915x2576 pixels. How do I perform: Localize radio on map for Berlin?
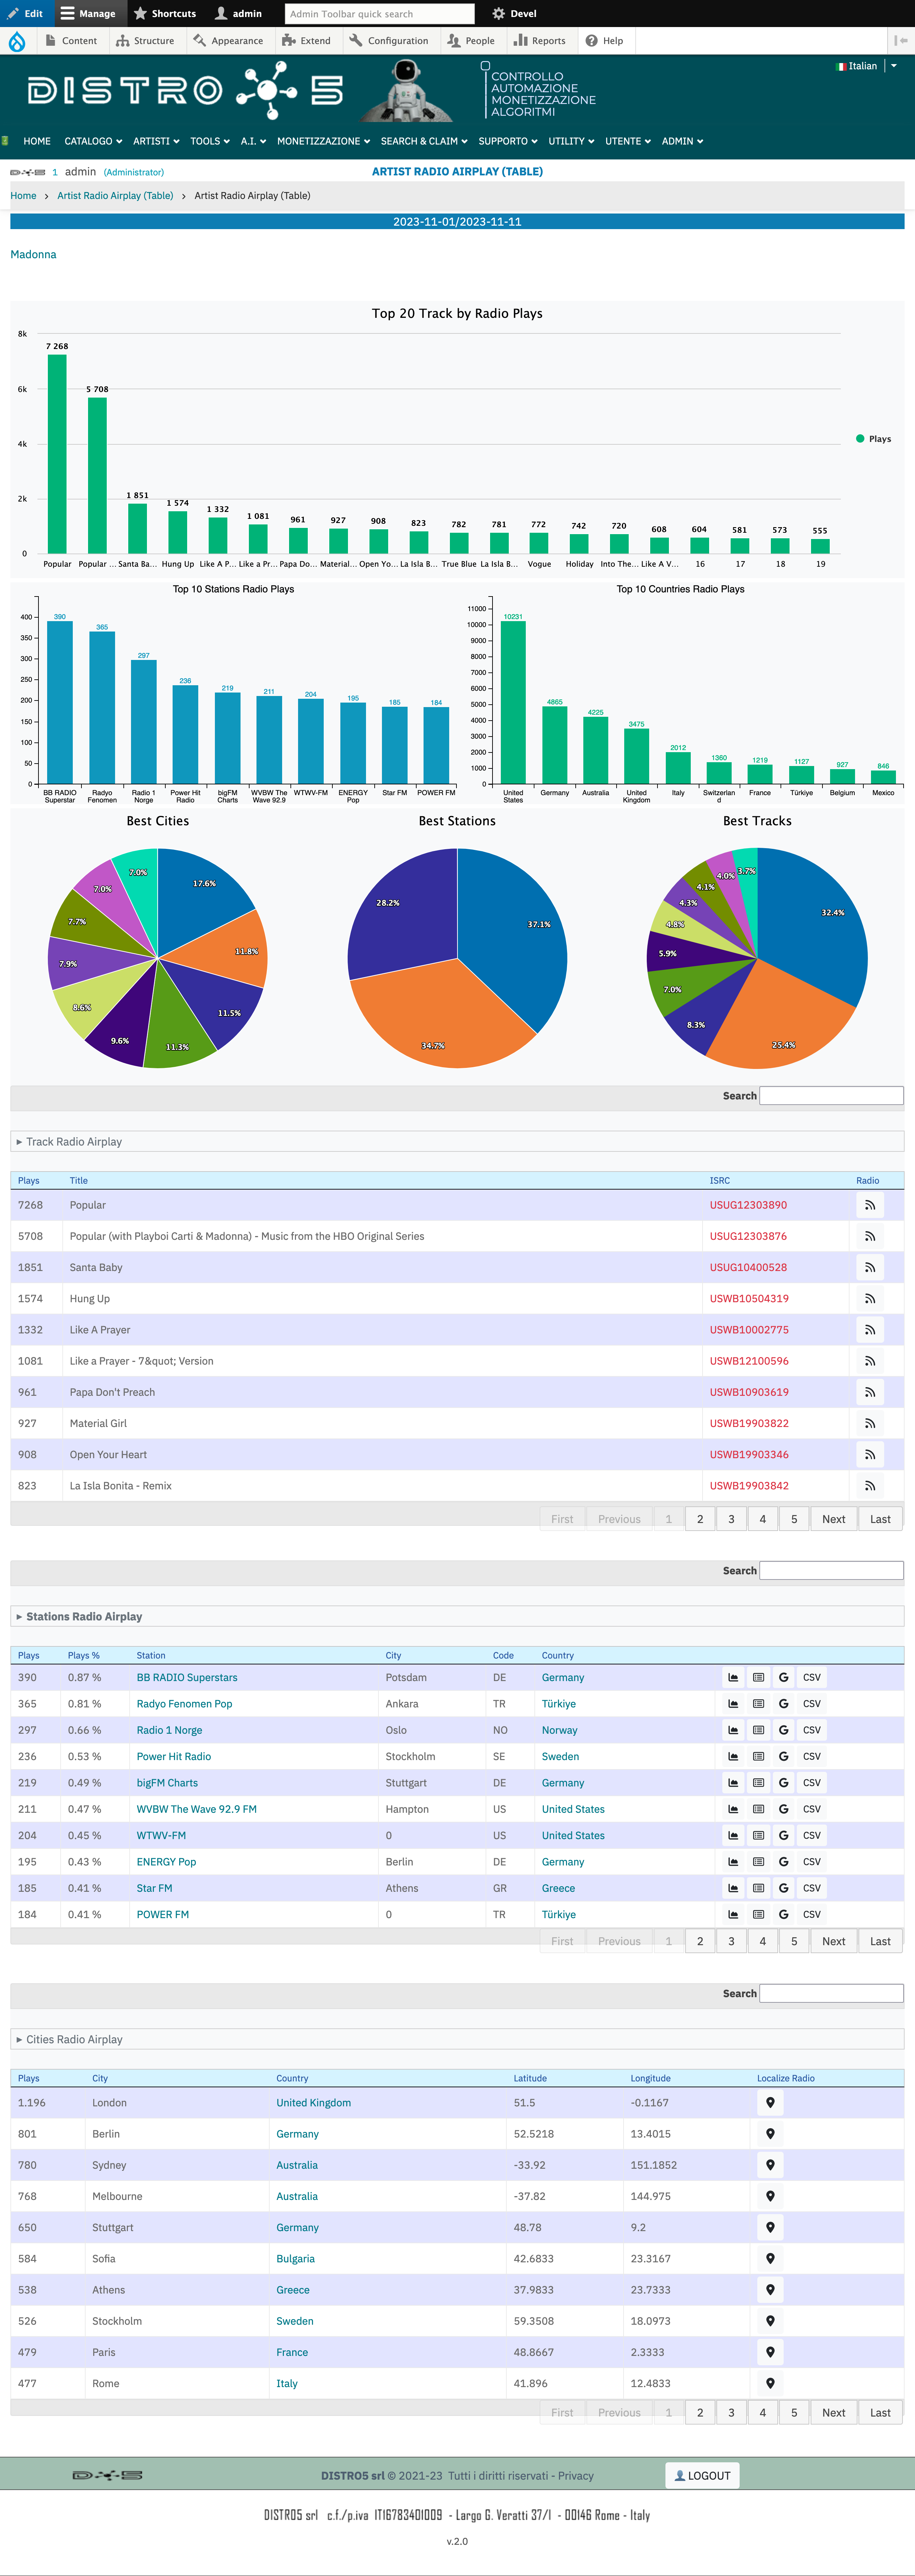click(x=770, y=2134)
